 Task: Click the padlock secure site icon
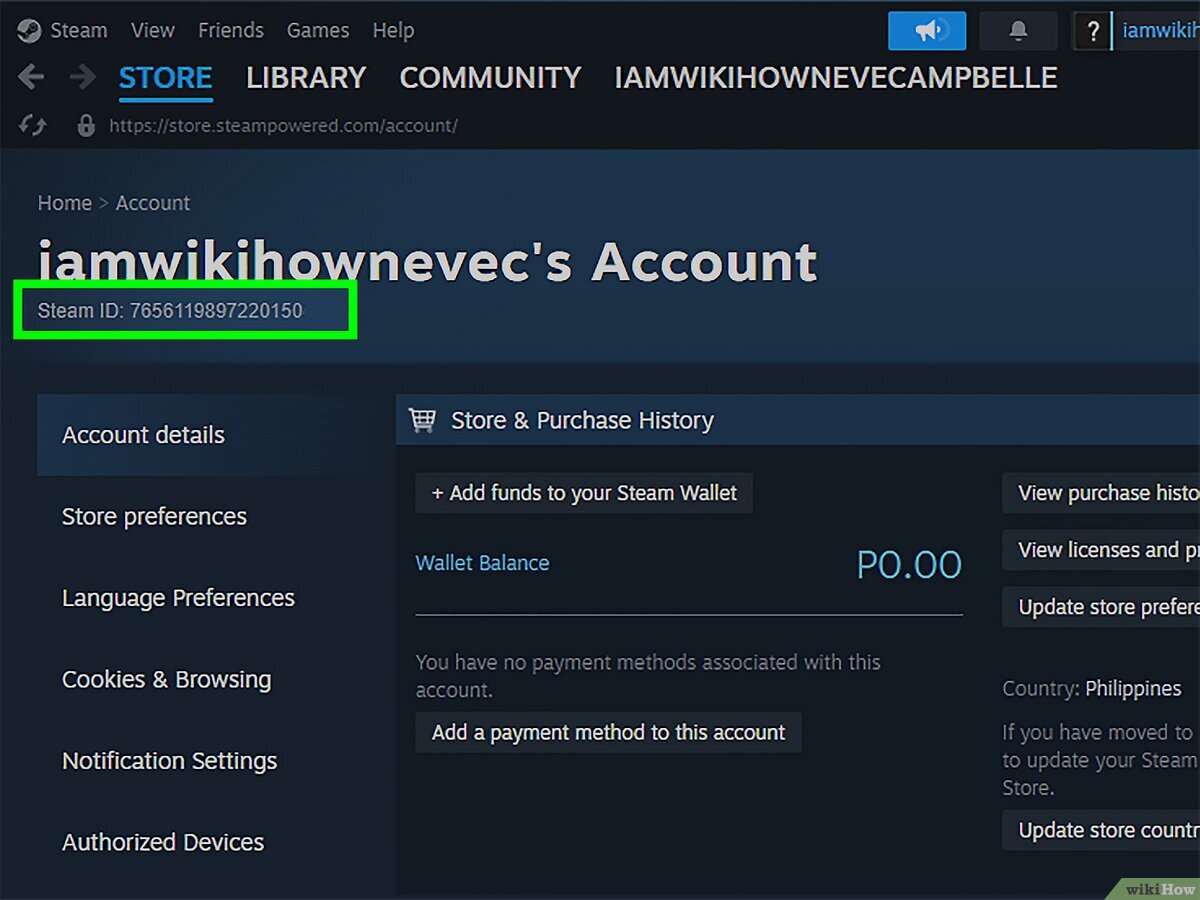click(86, 125)
